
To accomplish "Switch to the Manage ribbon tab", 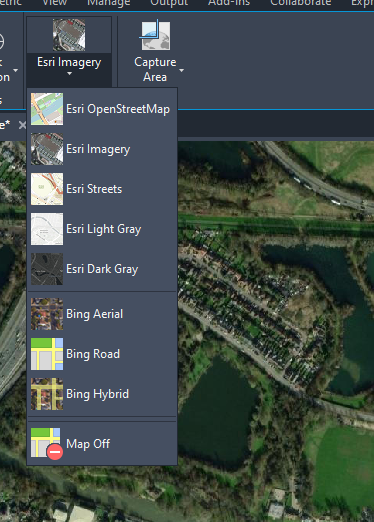I will [109, 3].
